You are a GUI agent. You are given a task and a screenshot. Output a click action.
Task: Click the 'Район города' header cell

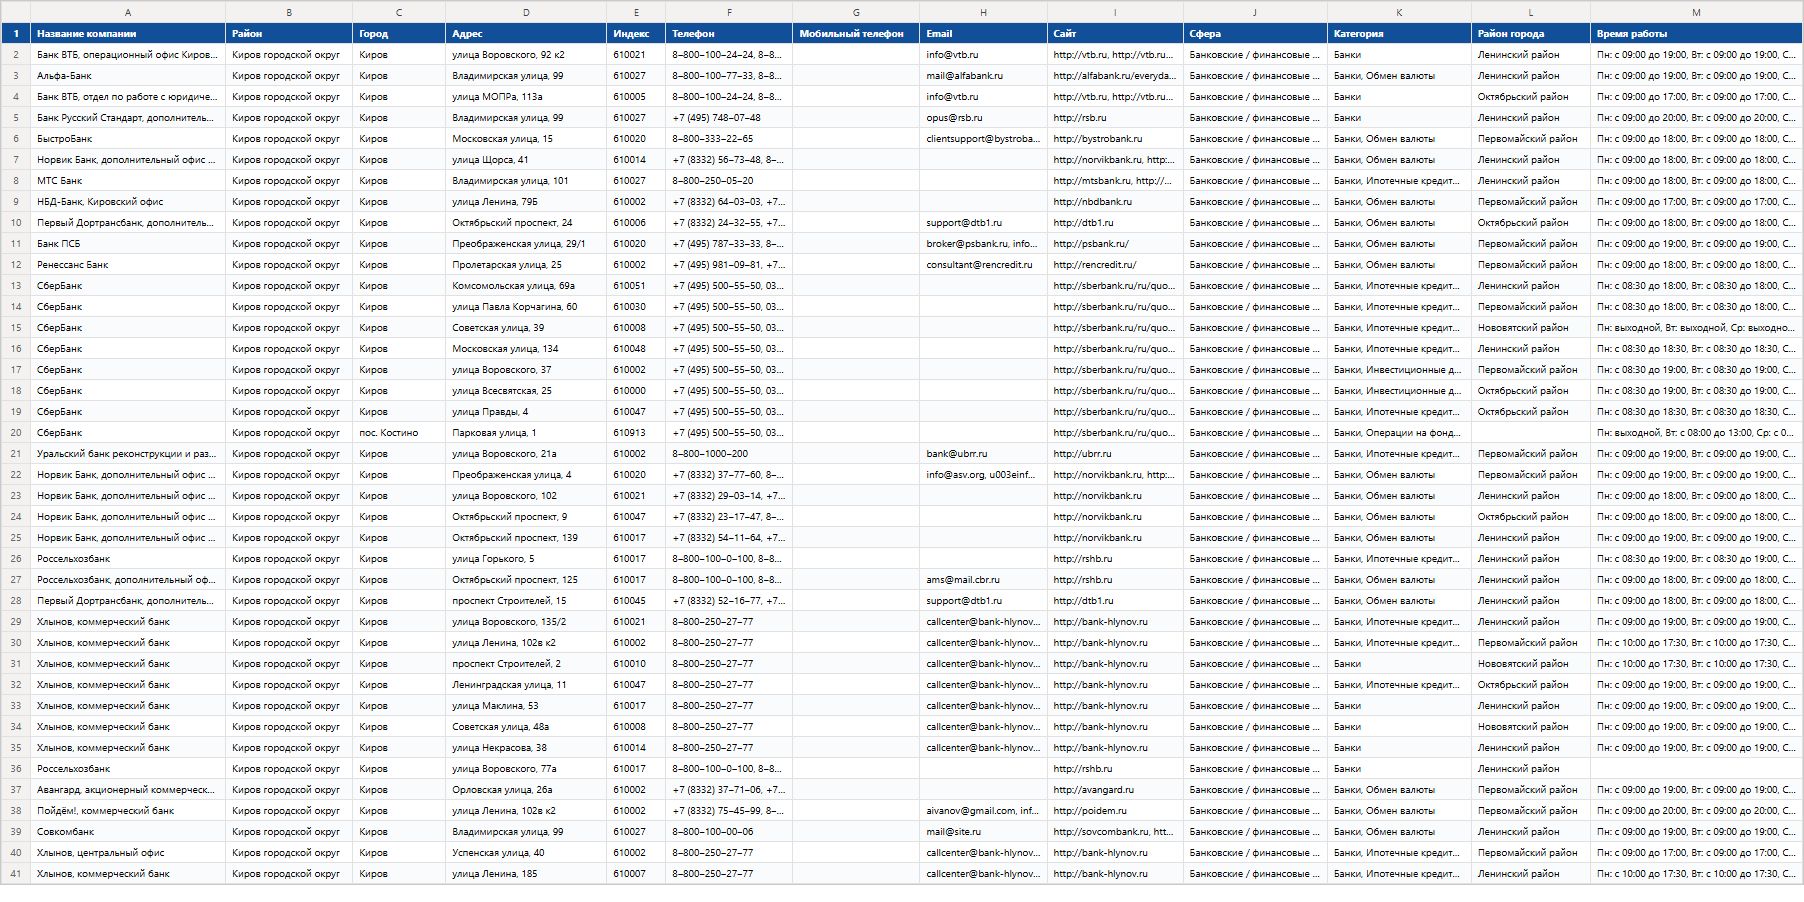[1530, 33]
